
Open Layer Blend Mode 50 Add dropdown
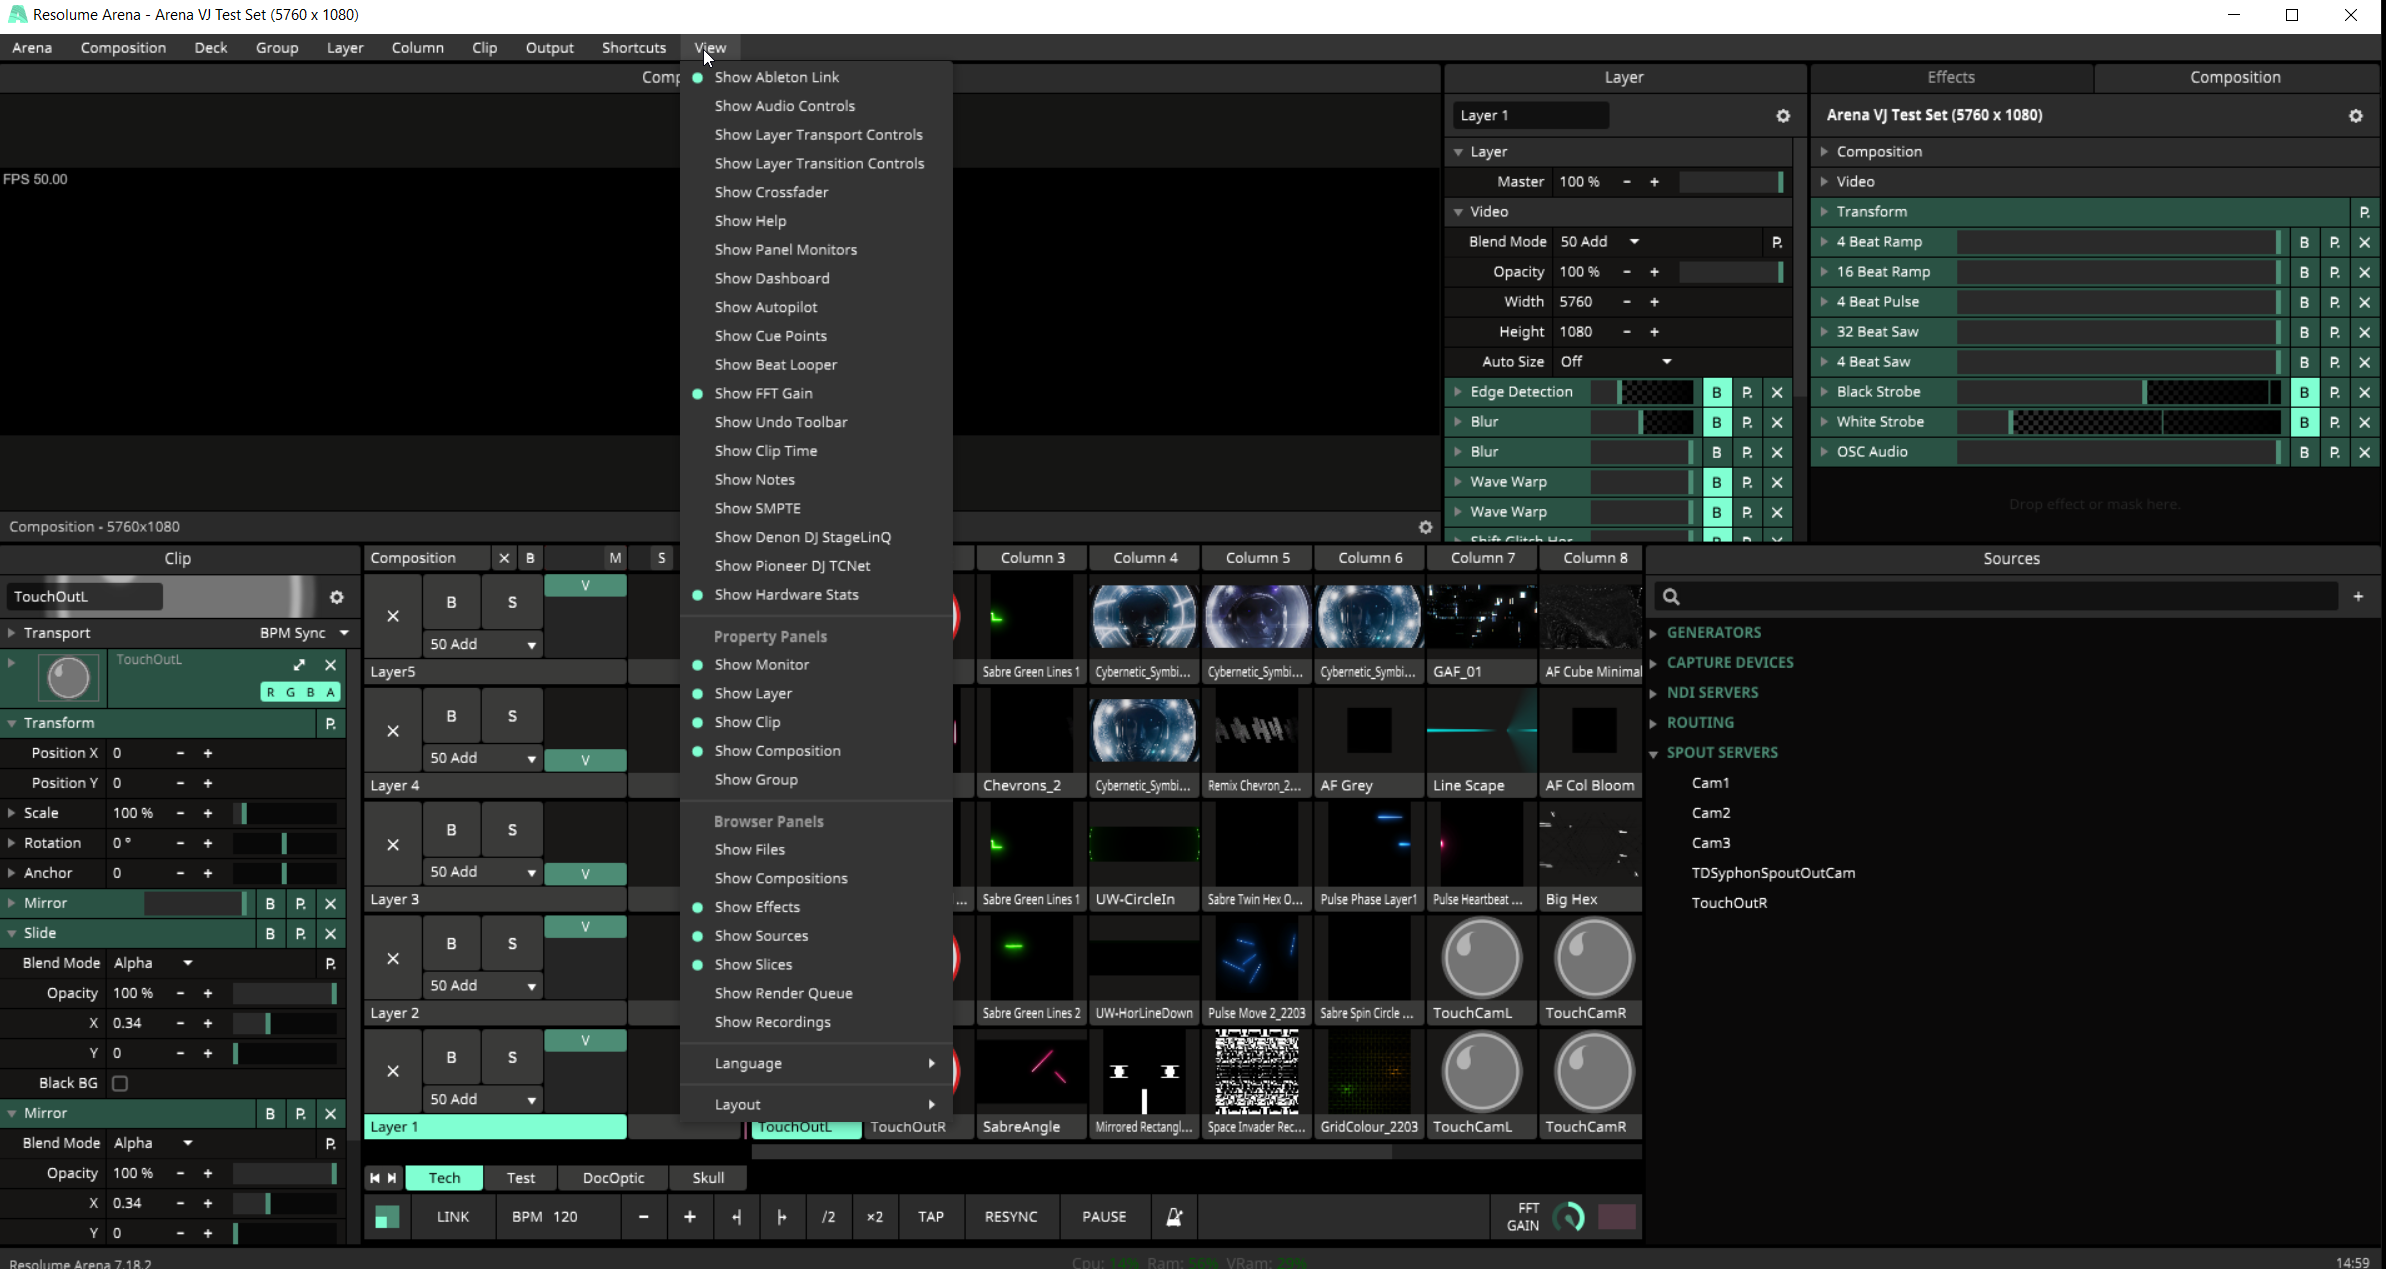(1634, 242)
